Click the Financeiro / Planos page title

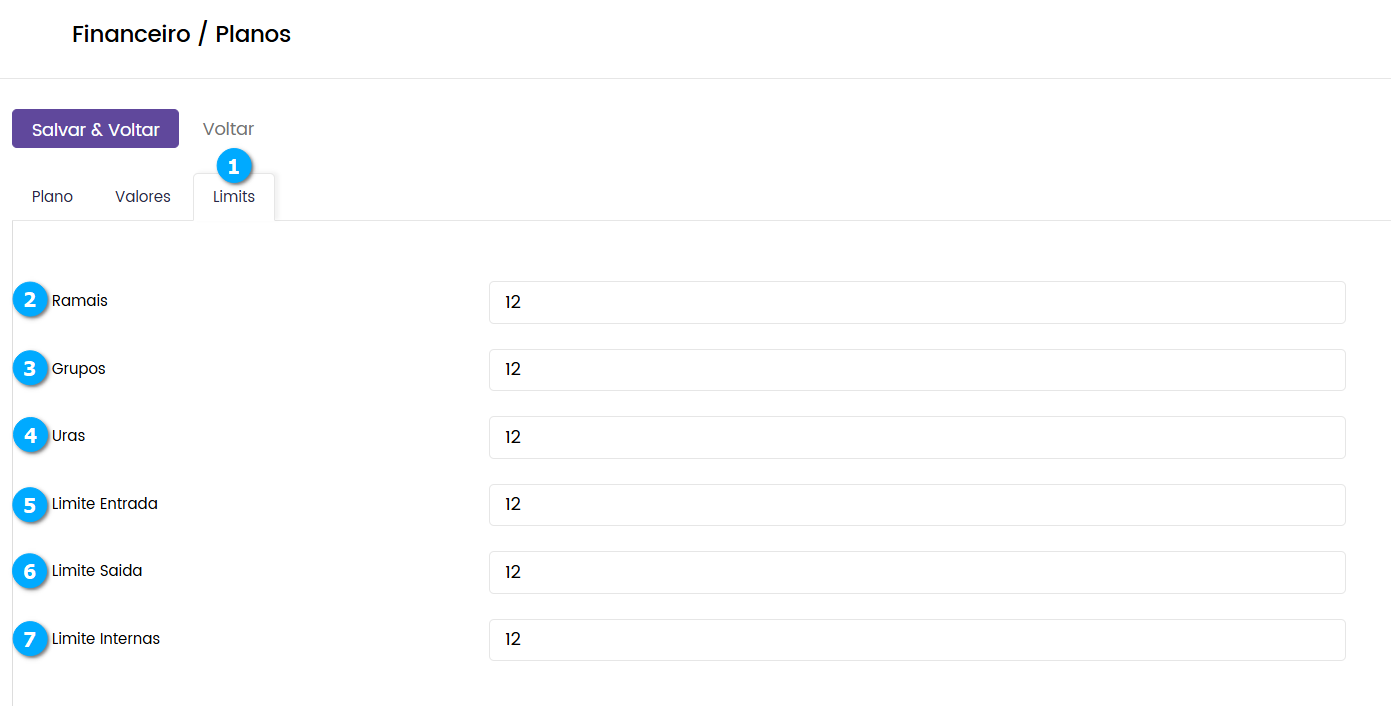coord(181,35)
